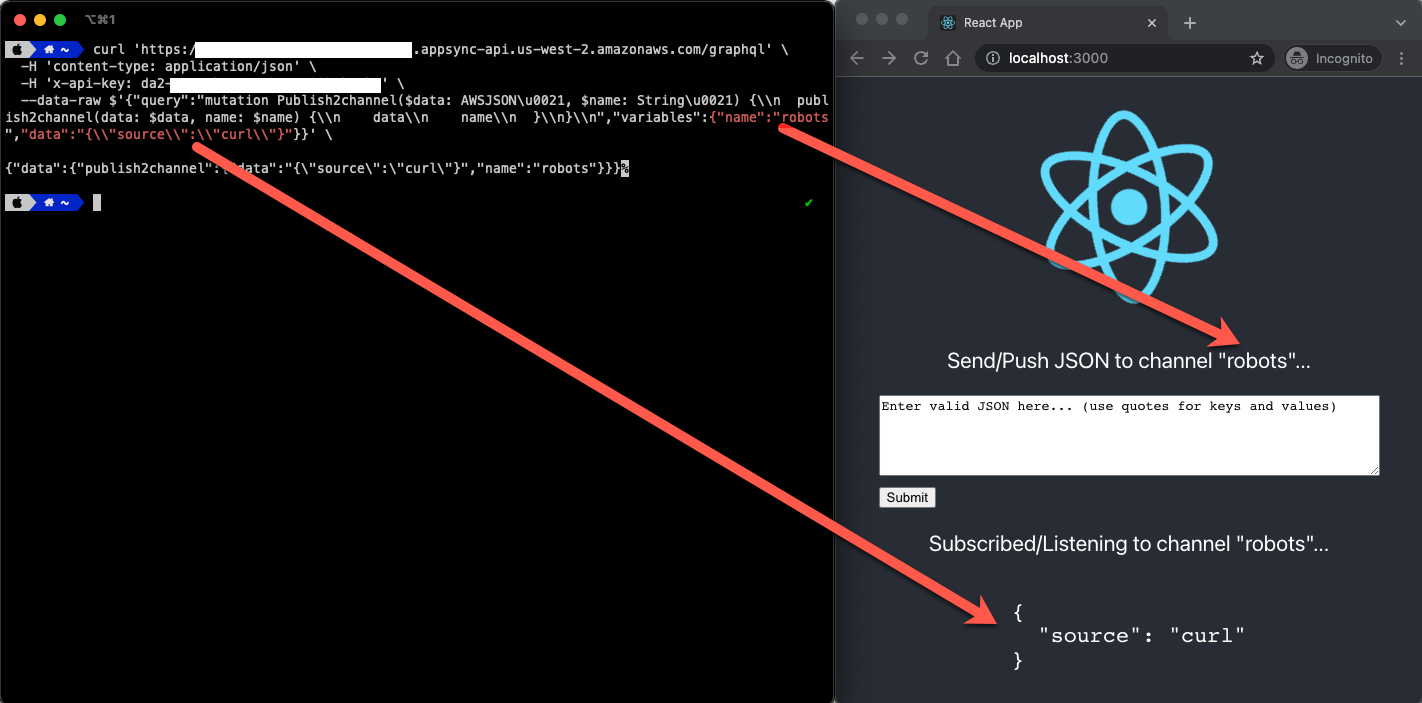Image resolution: width=1422 pixels, height=703 pixels.
Task: Click the green checkmark status in terminal
Action: [808, 203]
